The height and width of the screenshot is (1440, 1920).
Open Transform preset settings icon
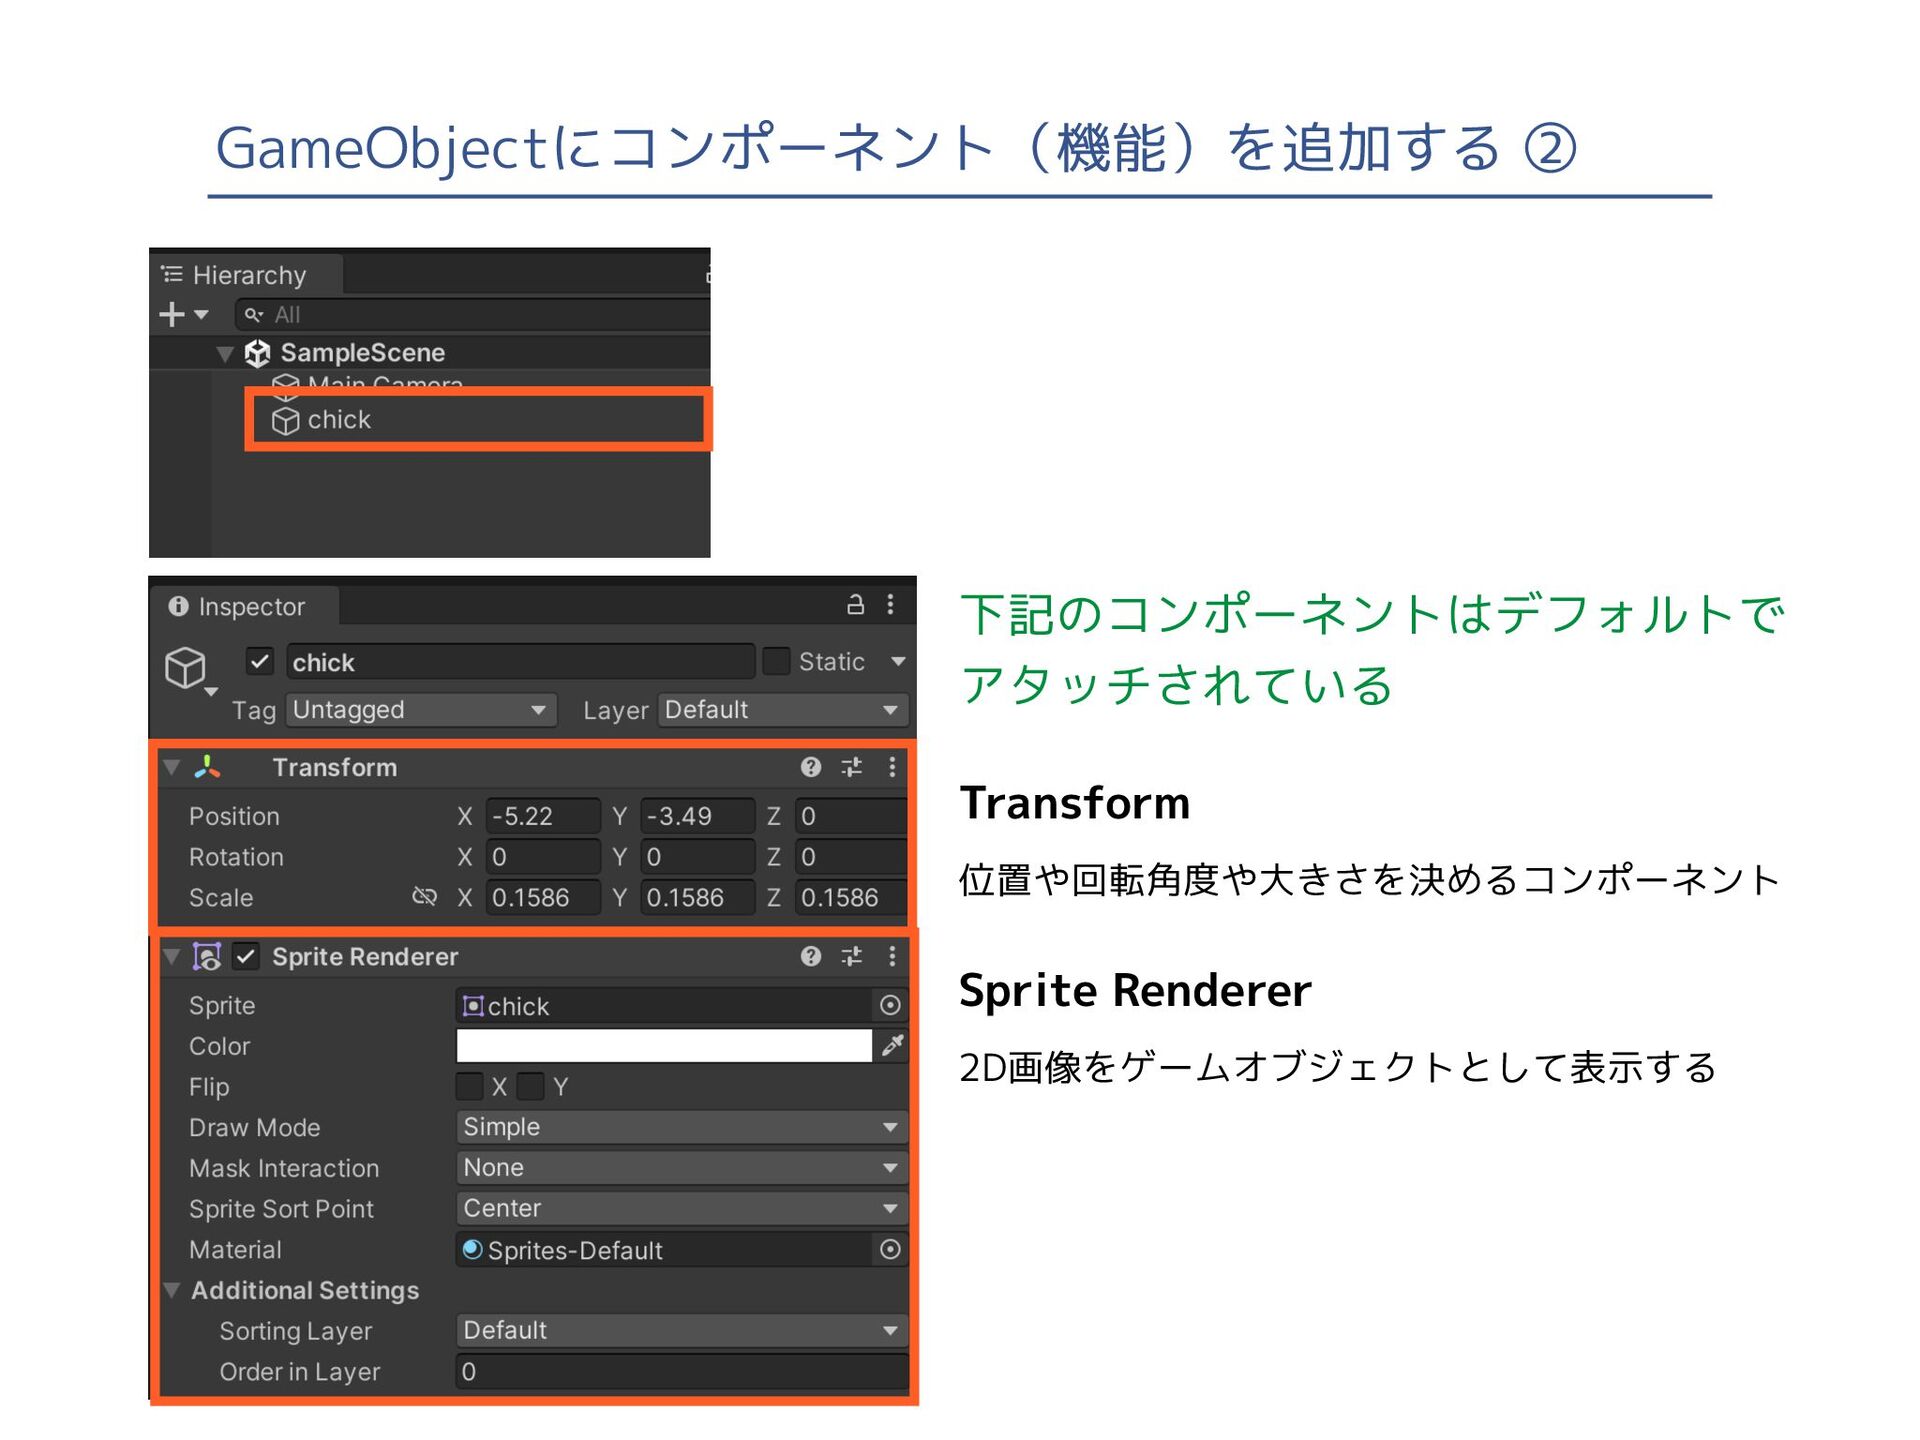[852, 767]
